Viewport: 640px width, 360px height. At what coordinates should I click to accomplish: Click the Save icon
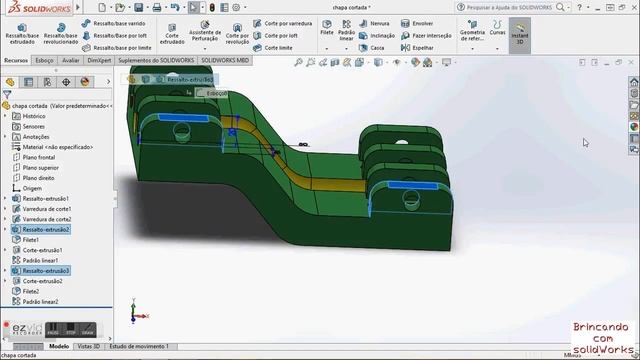pyautogui.click(x=139, y=7)
